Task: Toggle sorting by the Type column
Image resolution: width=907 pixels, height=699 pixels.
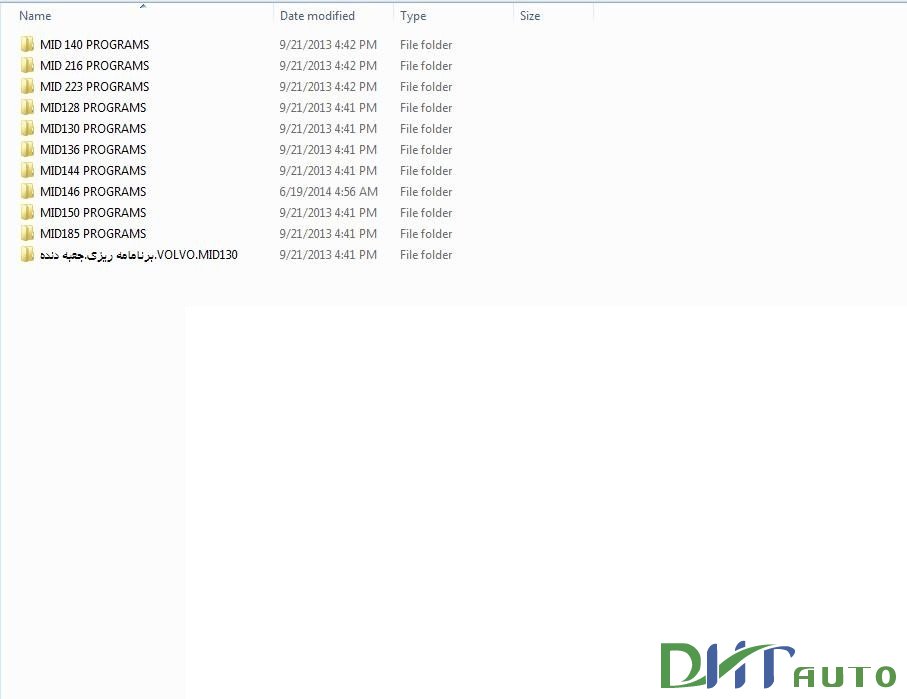Action: click(x=412, y=15)
